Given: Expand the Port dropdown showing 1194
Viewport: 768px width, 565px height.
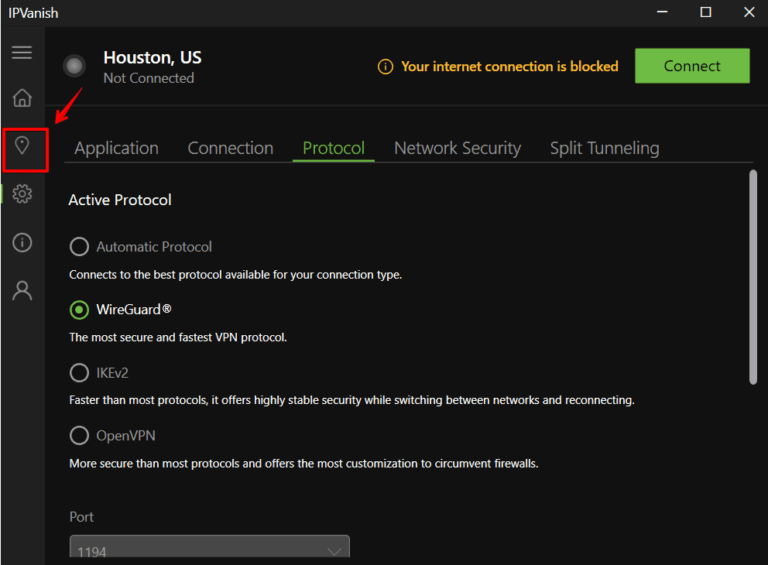Looking at the screenshot, I should pyautogui.click(x=209, y=550).
